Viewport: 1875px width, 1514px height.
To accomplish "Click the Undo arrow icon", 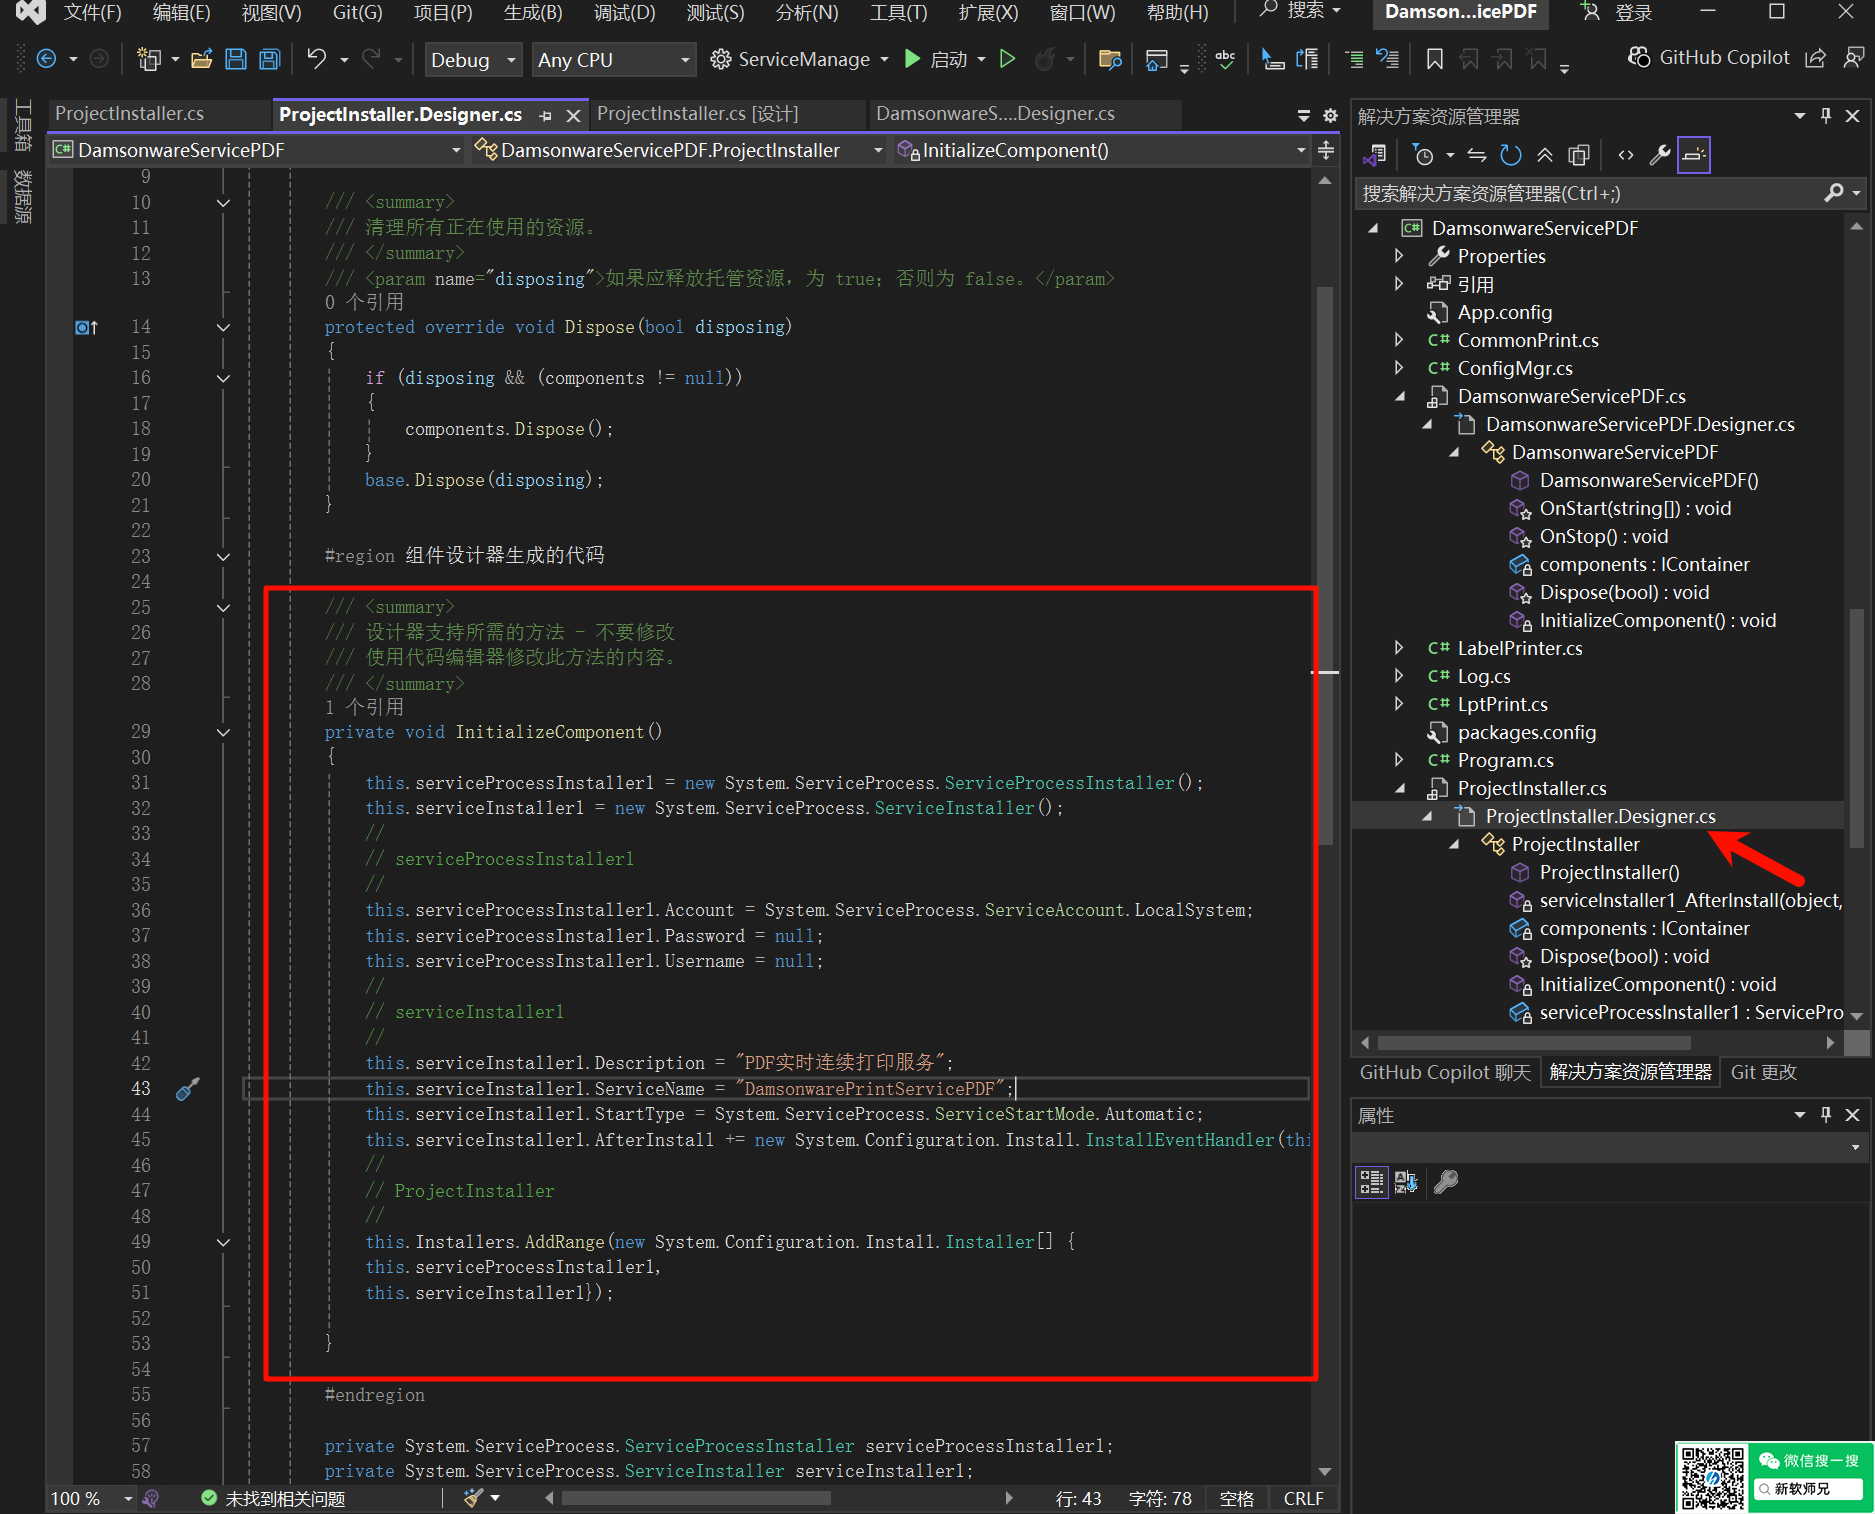I will (x=316, y=60).
